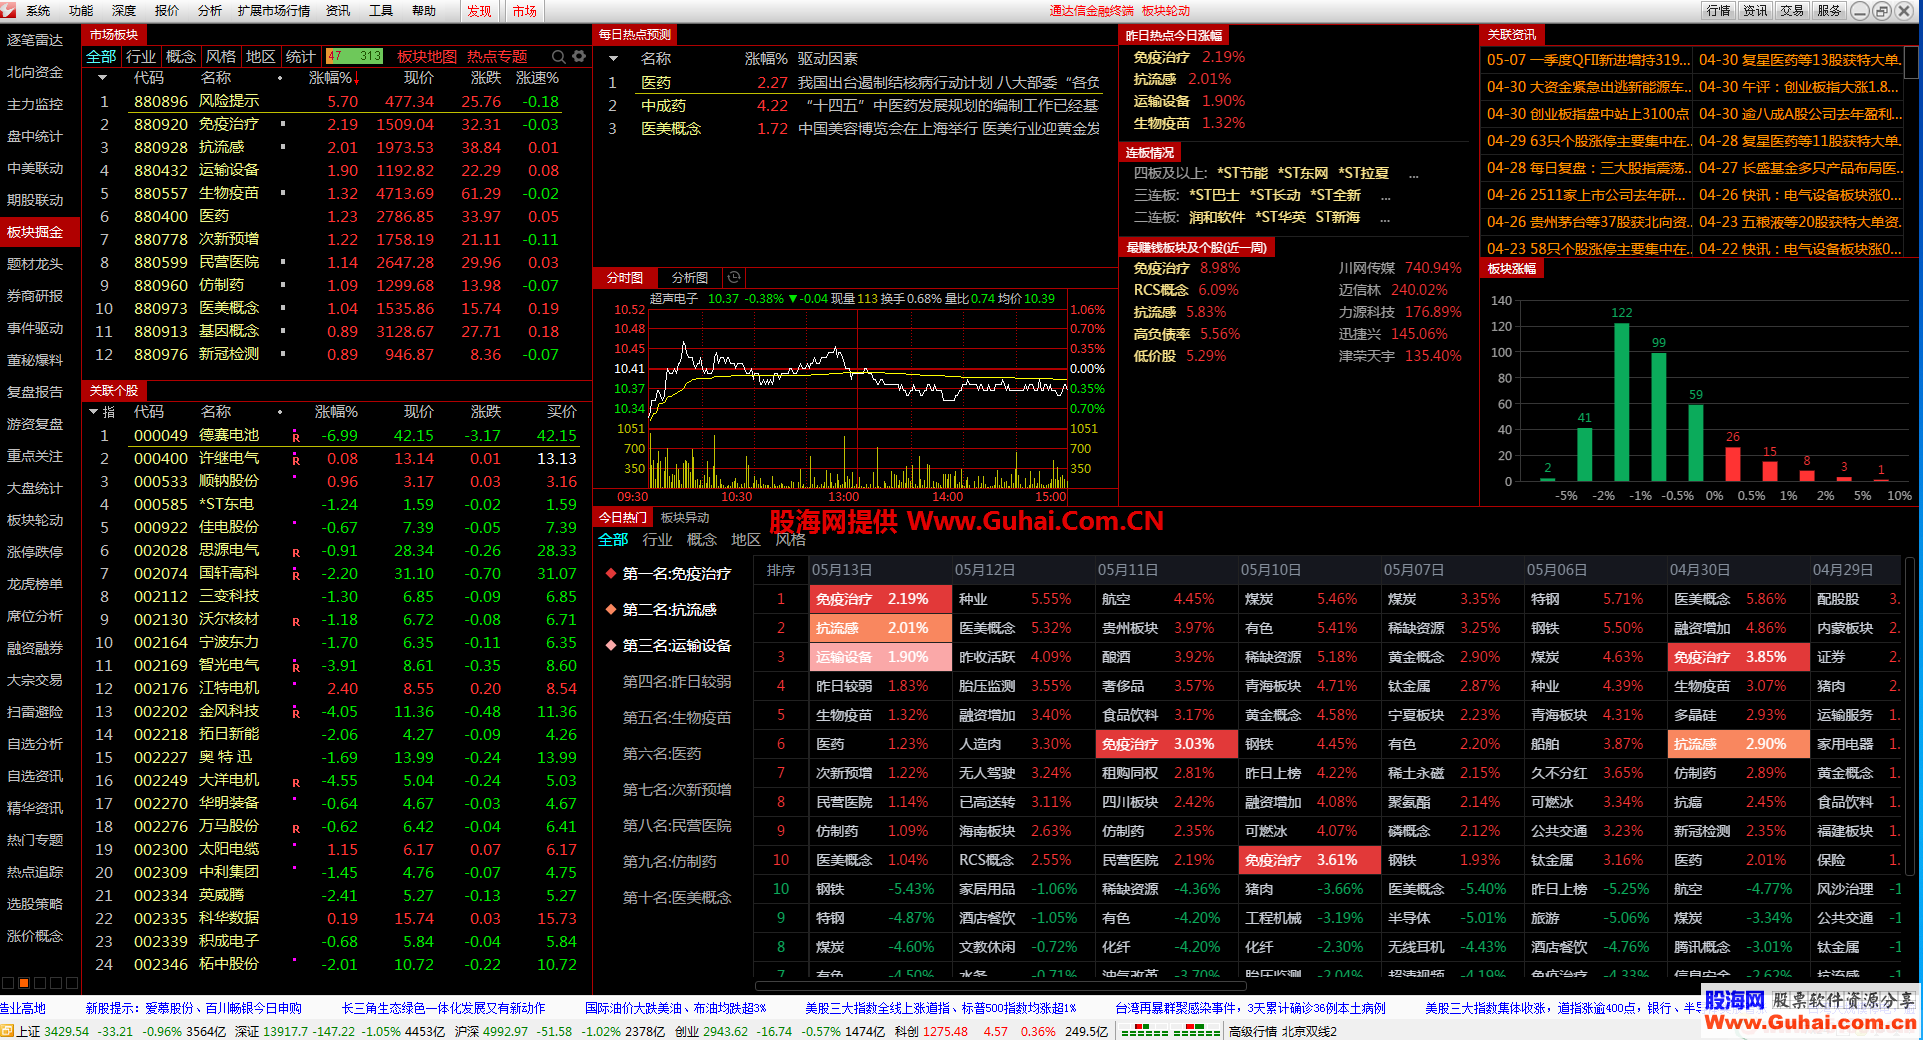This screenshot has width=1923, height=1040.
Task: Expand the ellipsis after 二连板 list
Action: tap(1385, 218)
